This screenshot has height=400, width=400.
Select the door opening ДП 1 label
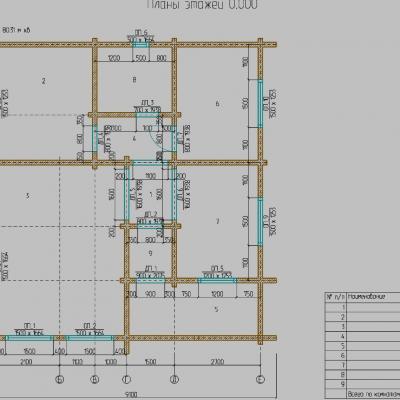click(x=151, y=268)
